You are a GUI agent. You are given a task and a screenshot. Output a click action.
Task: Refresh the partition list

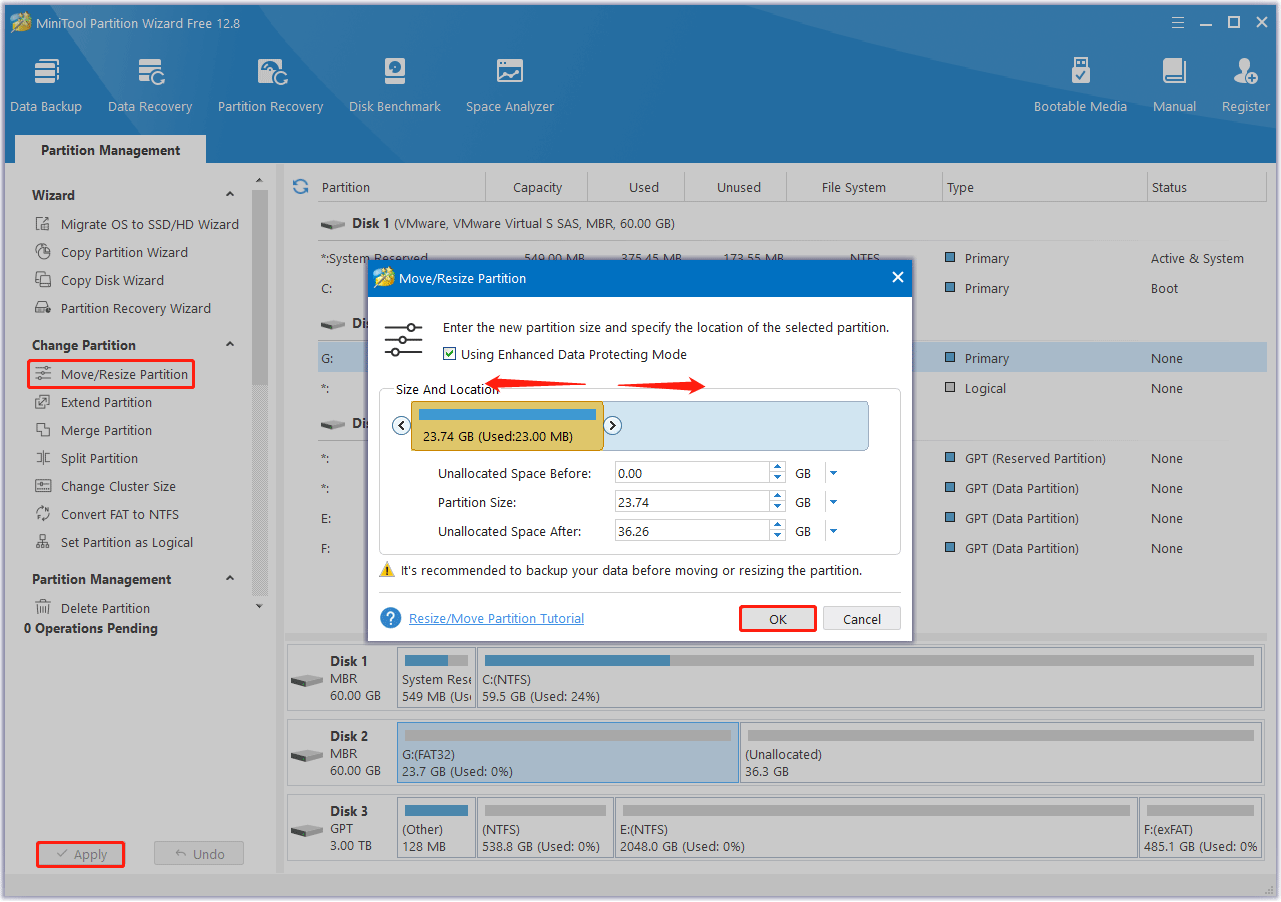point(300,187)
